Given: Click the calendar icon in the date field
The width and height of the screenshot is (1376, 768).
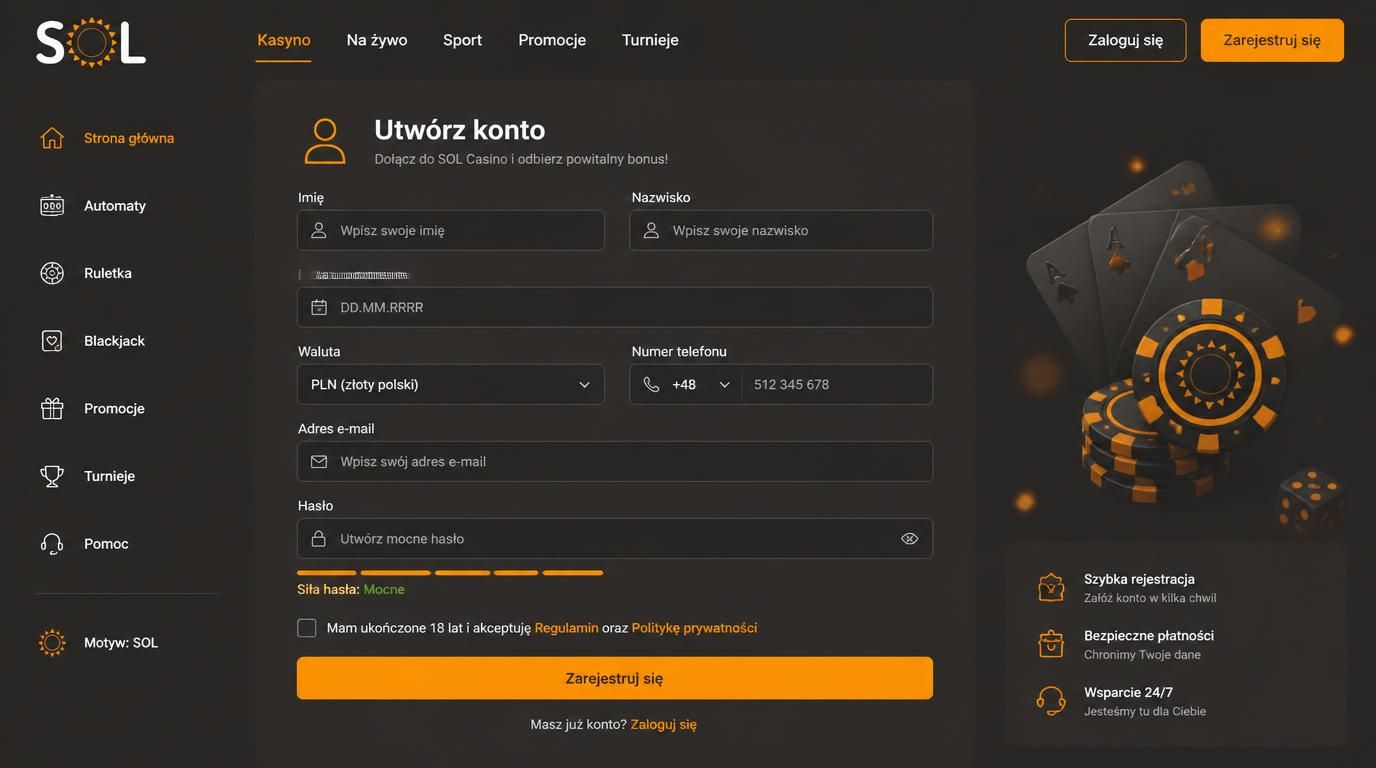Looking at the screenshot, I should 319,308.
